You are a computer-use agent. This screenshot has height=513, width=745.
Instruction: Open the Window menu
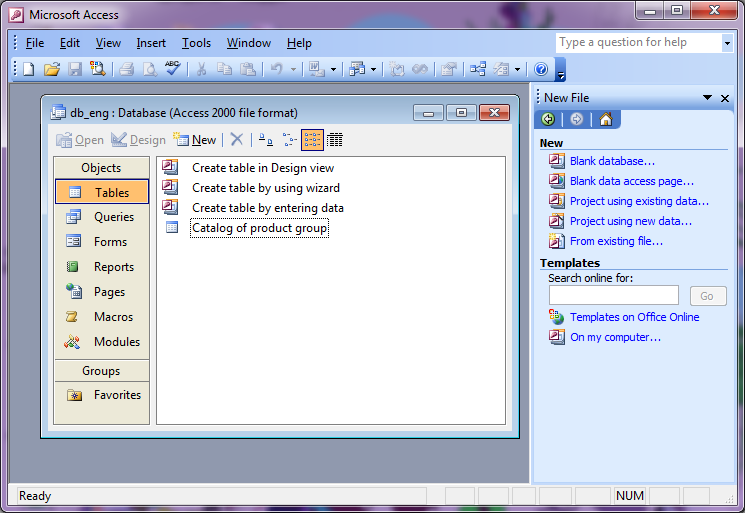tap(248, 43)
